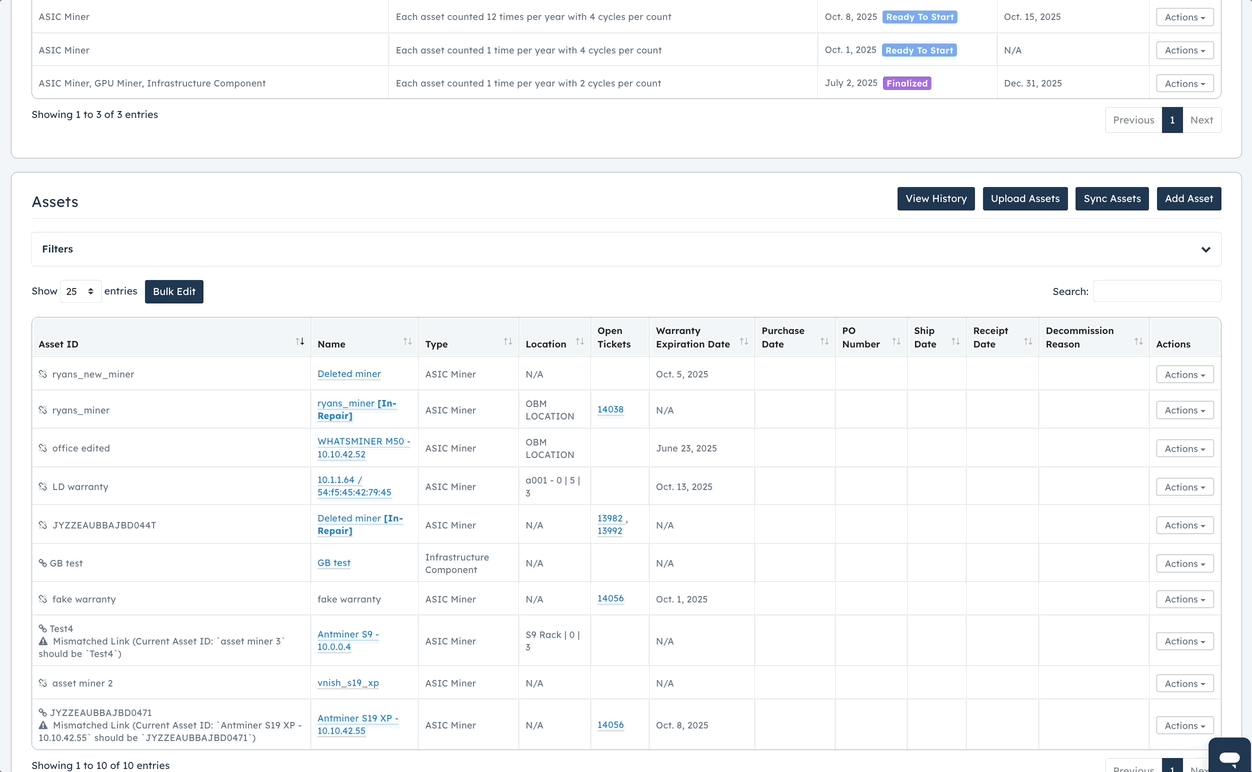Open Actions menu for Finalized count row
Viewport: 1252px width, 772px height.
coord(1184,84)
